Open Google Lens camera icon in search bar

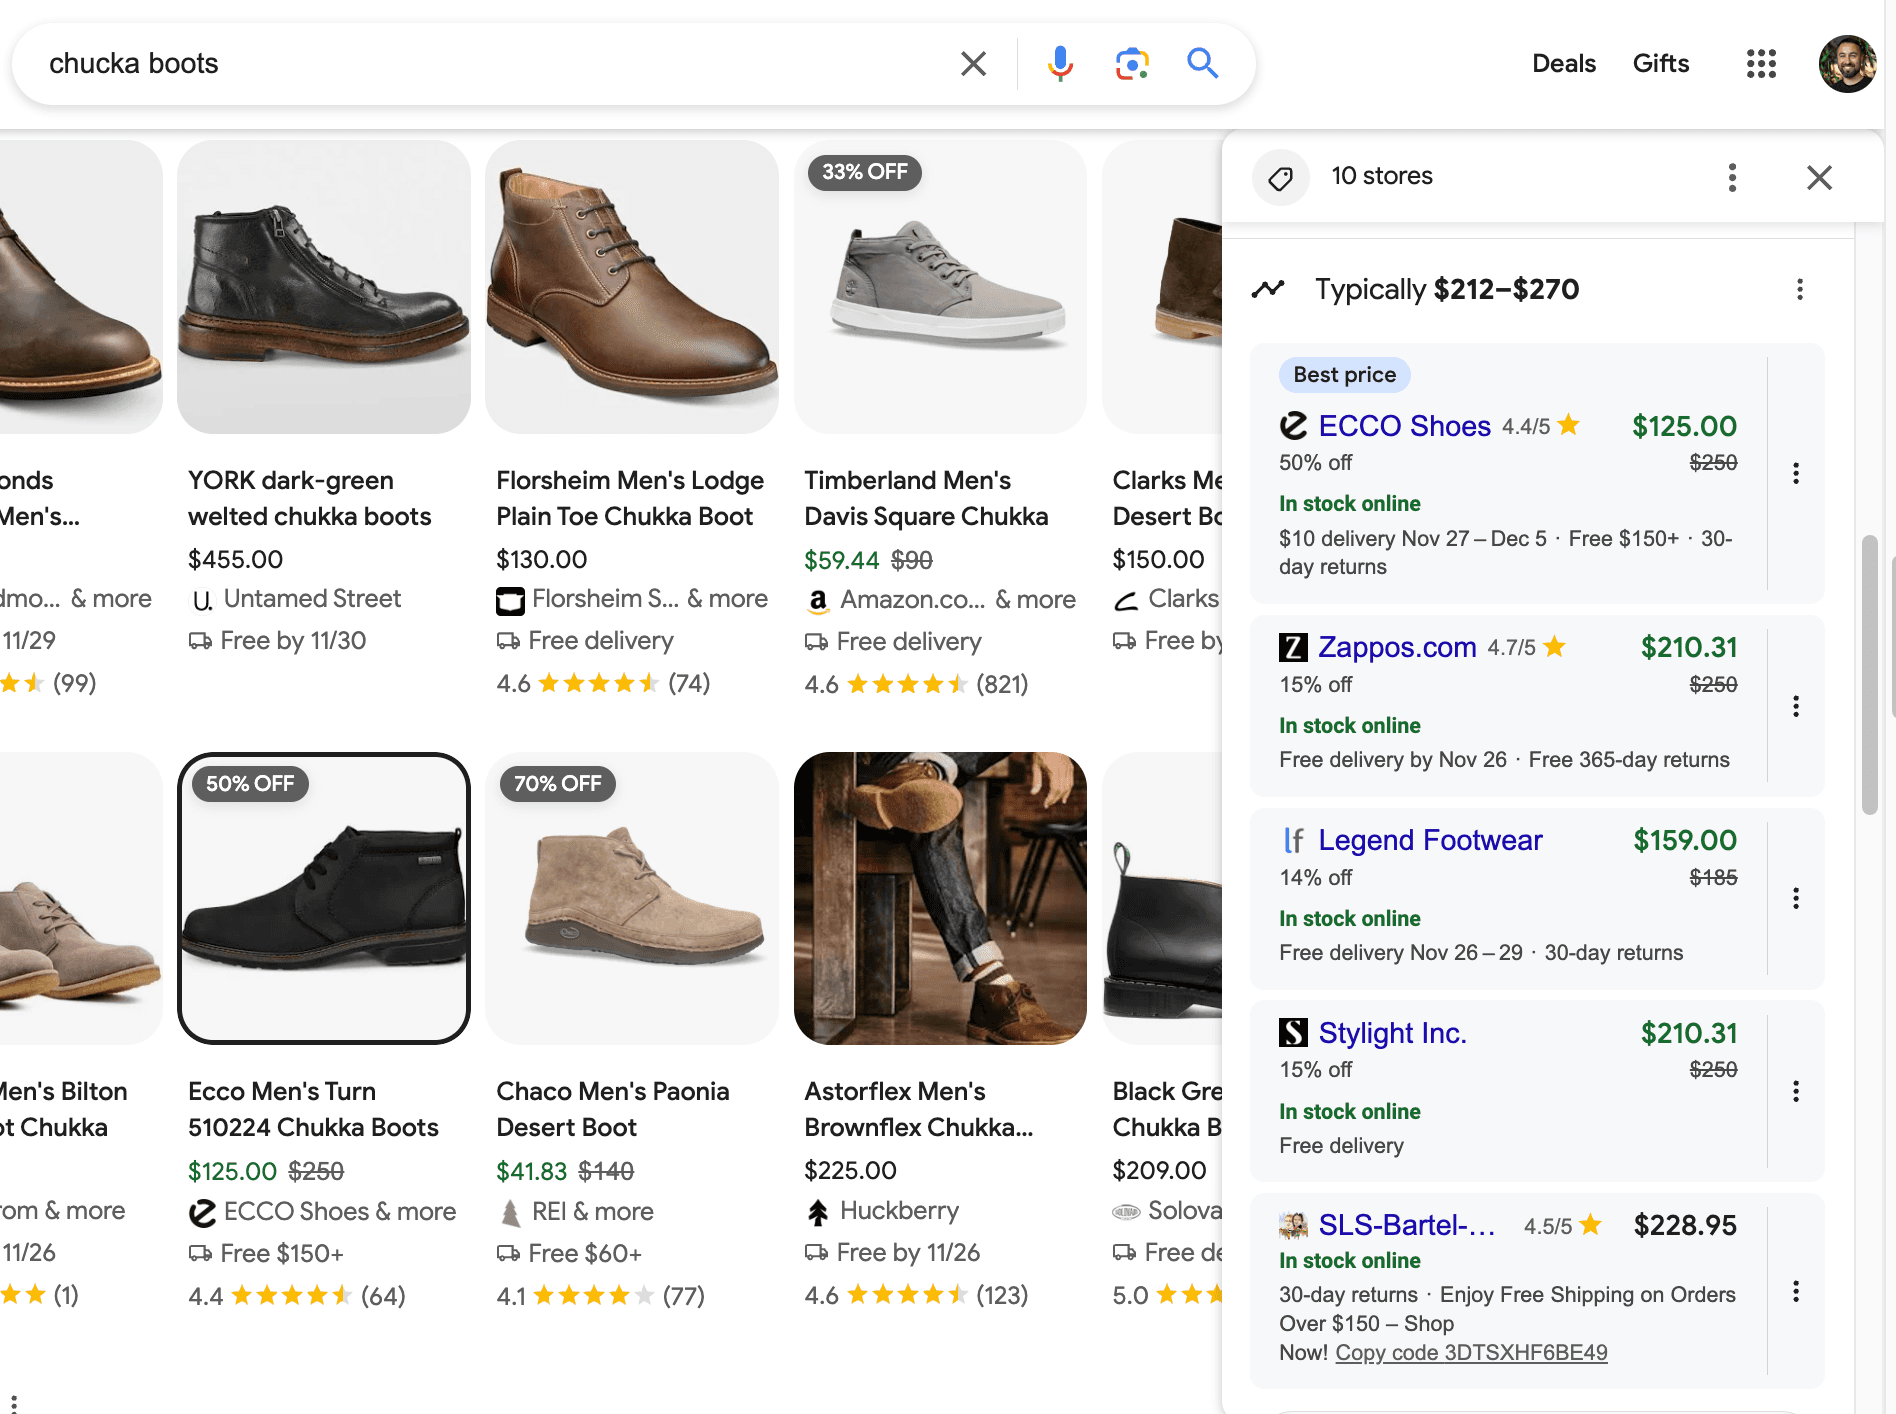[1131, 63]
